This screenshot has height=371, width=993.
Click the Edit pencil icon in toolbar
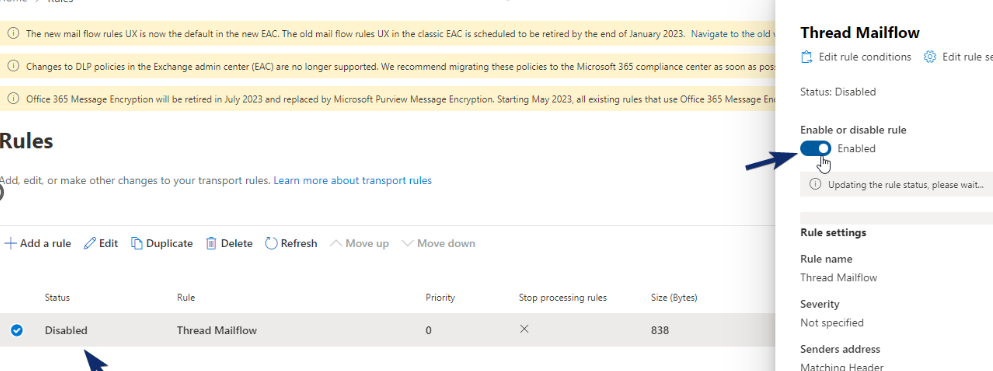[x=90, y=243]
